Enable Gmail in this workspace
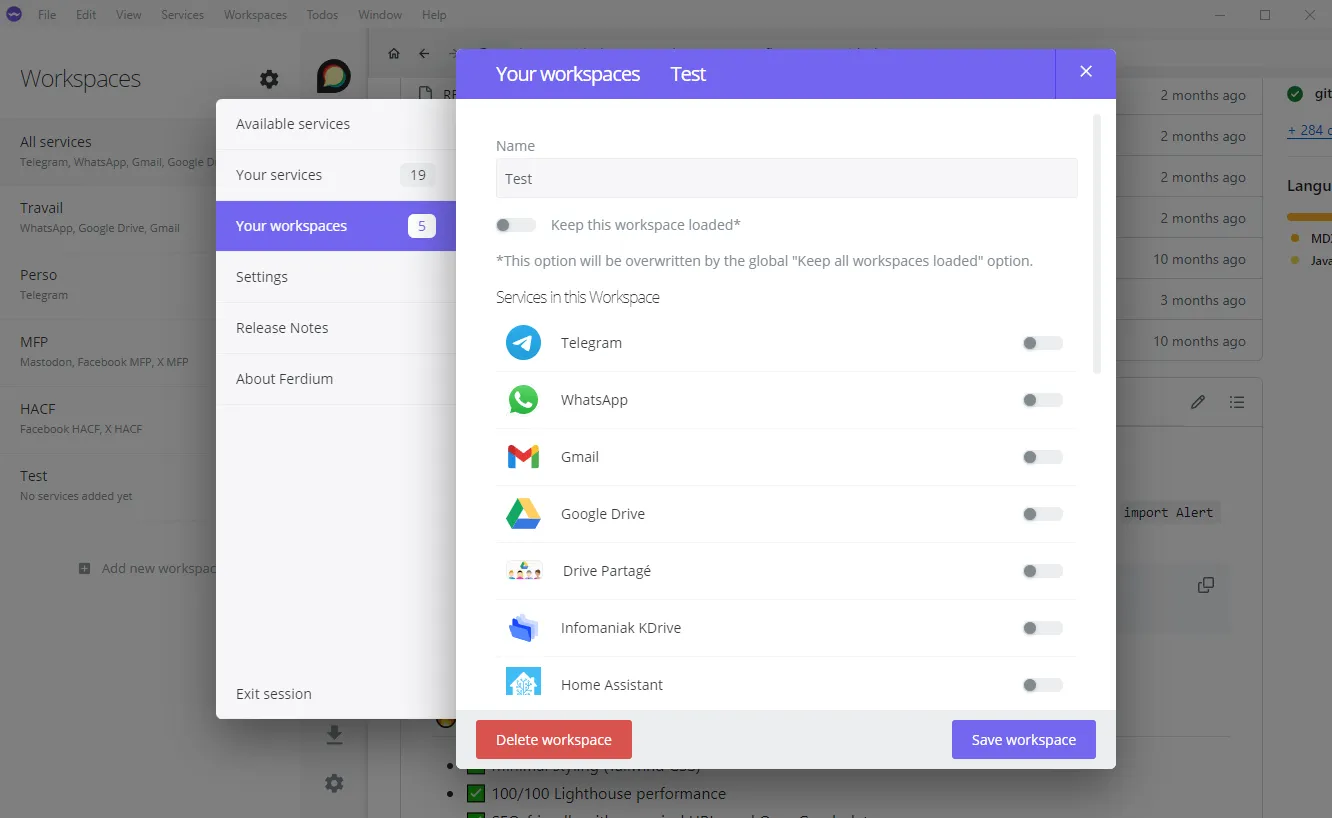Screen dimensions: 1332x818 tap(1042, 457)
